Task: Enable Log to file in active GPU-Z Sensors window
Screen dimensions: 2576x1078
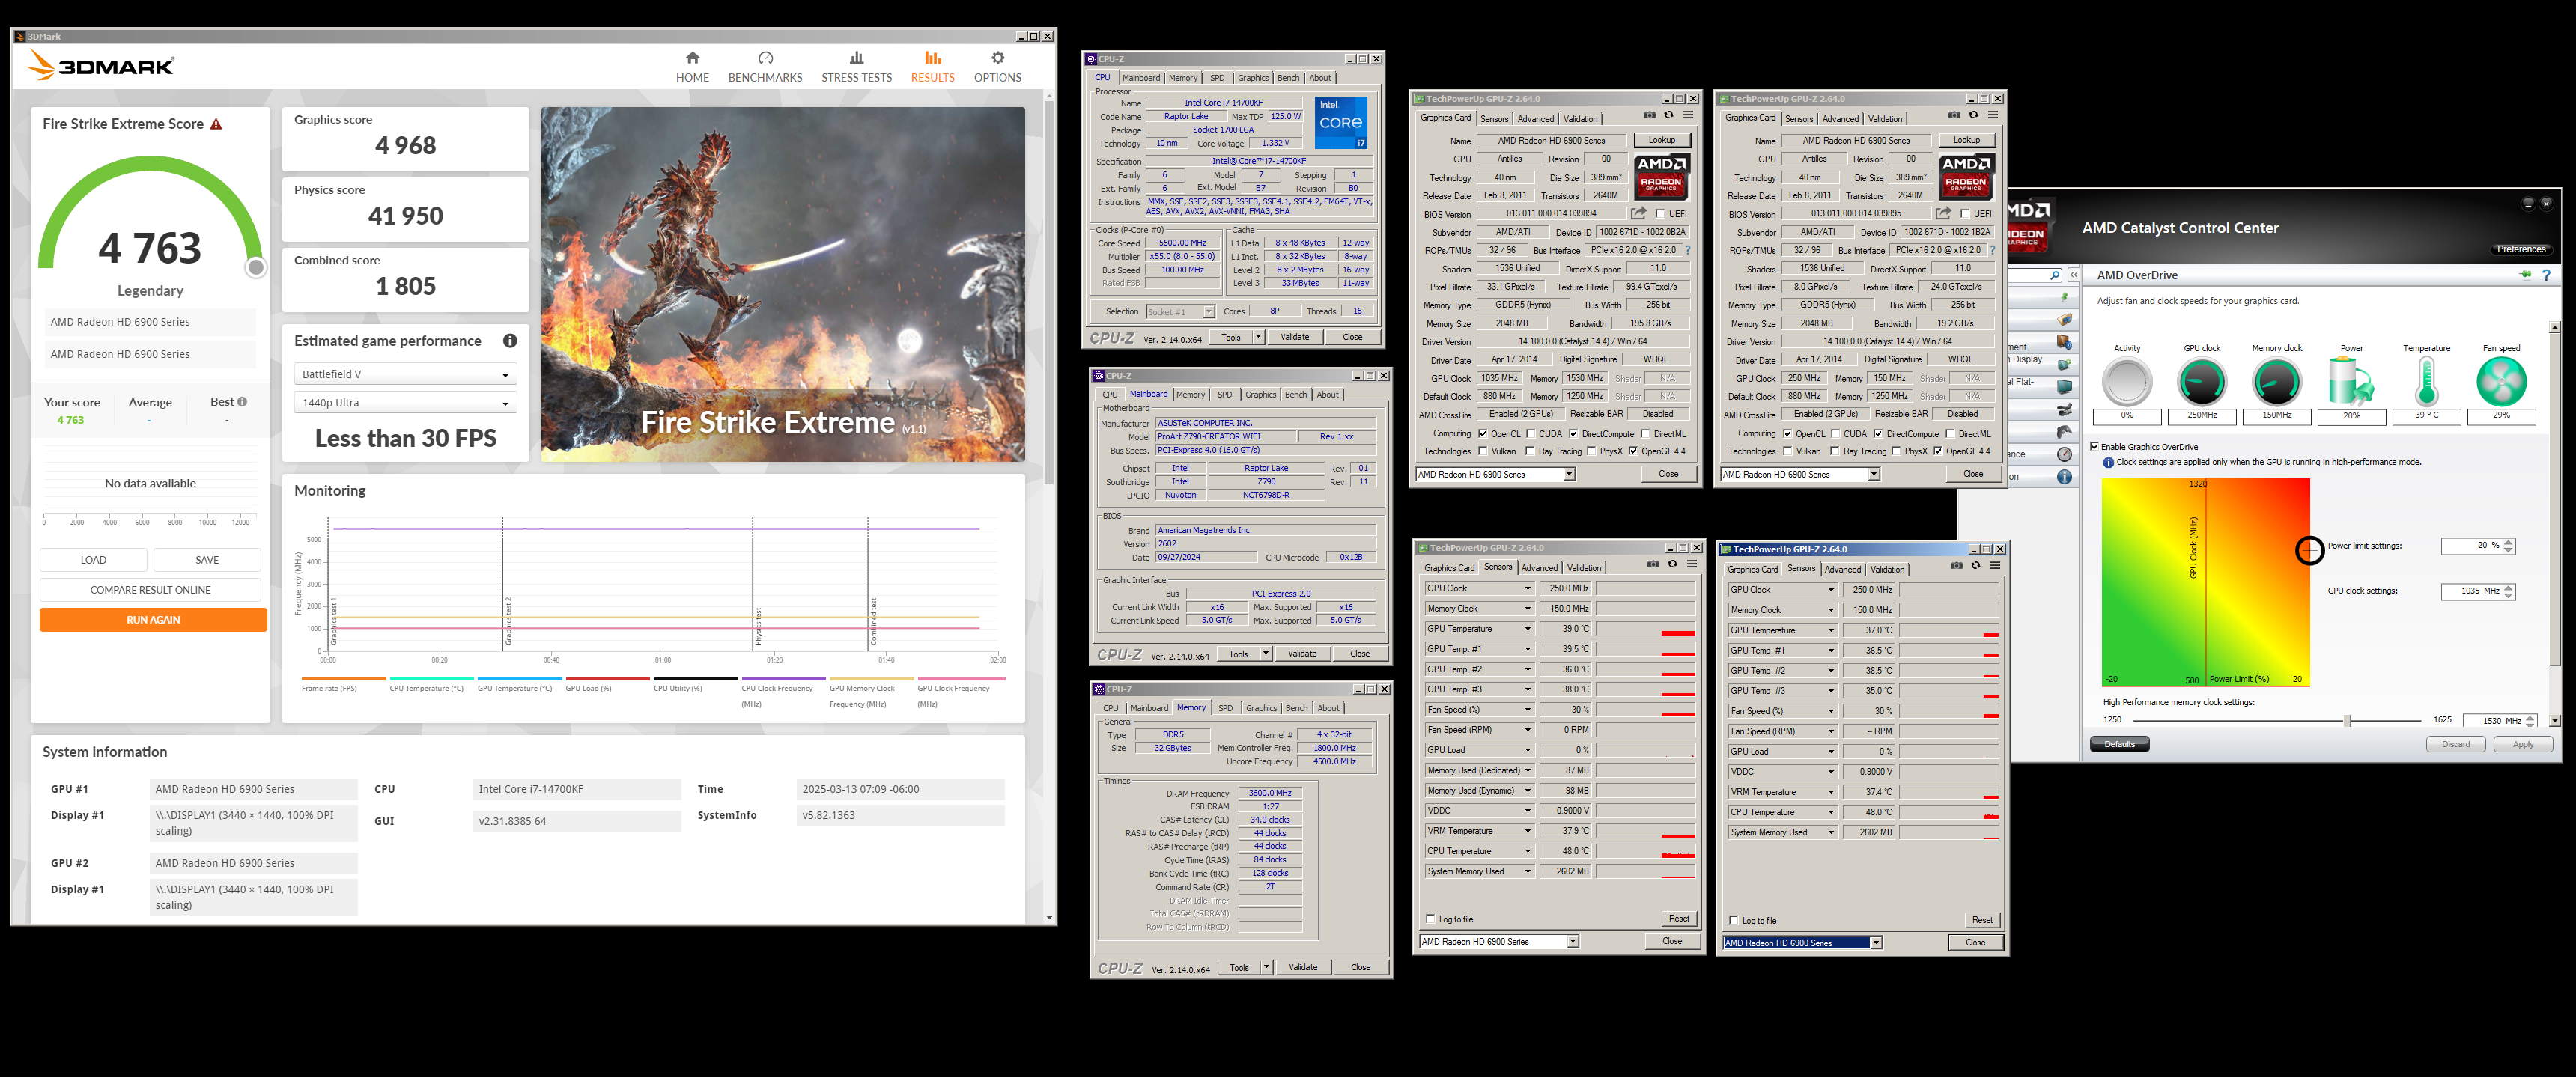Action: coord(1733,920)
